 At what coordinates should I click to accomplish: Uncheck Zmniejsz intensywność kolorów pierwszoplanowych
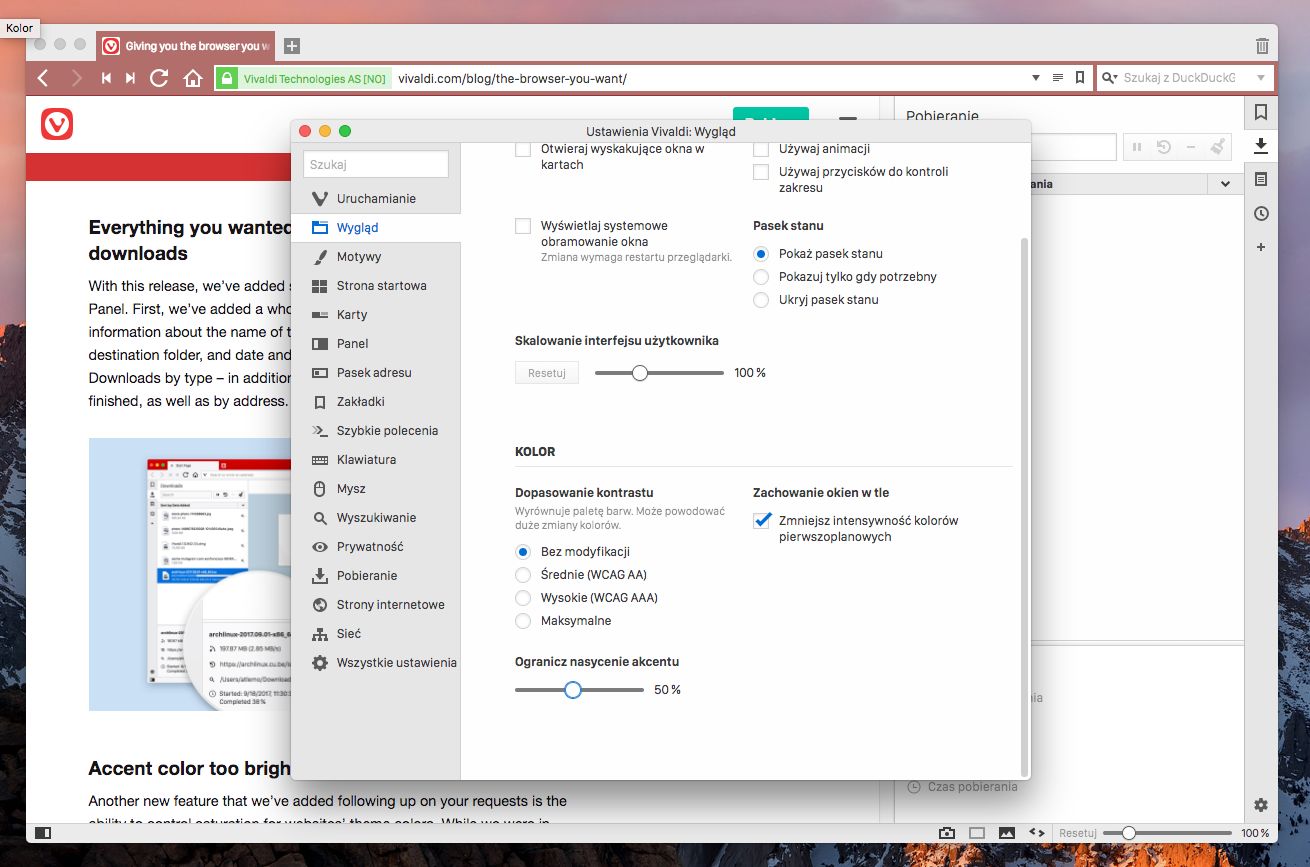coord(762,521)
